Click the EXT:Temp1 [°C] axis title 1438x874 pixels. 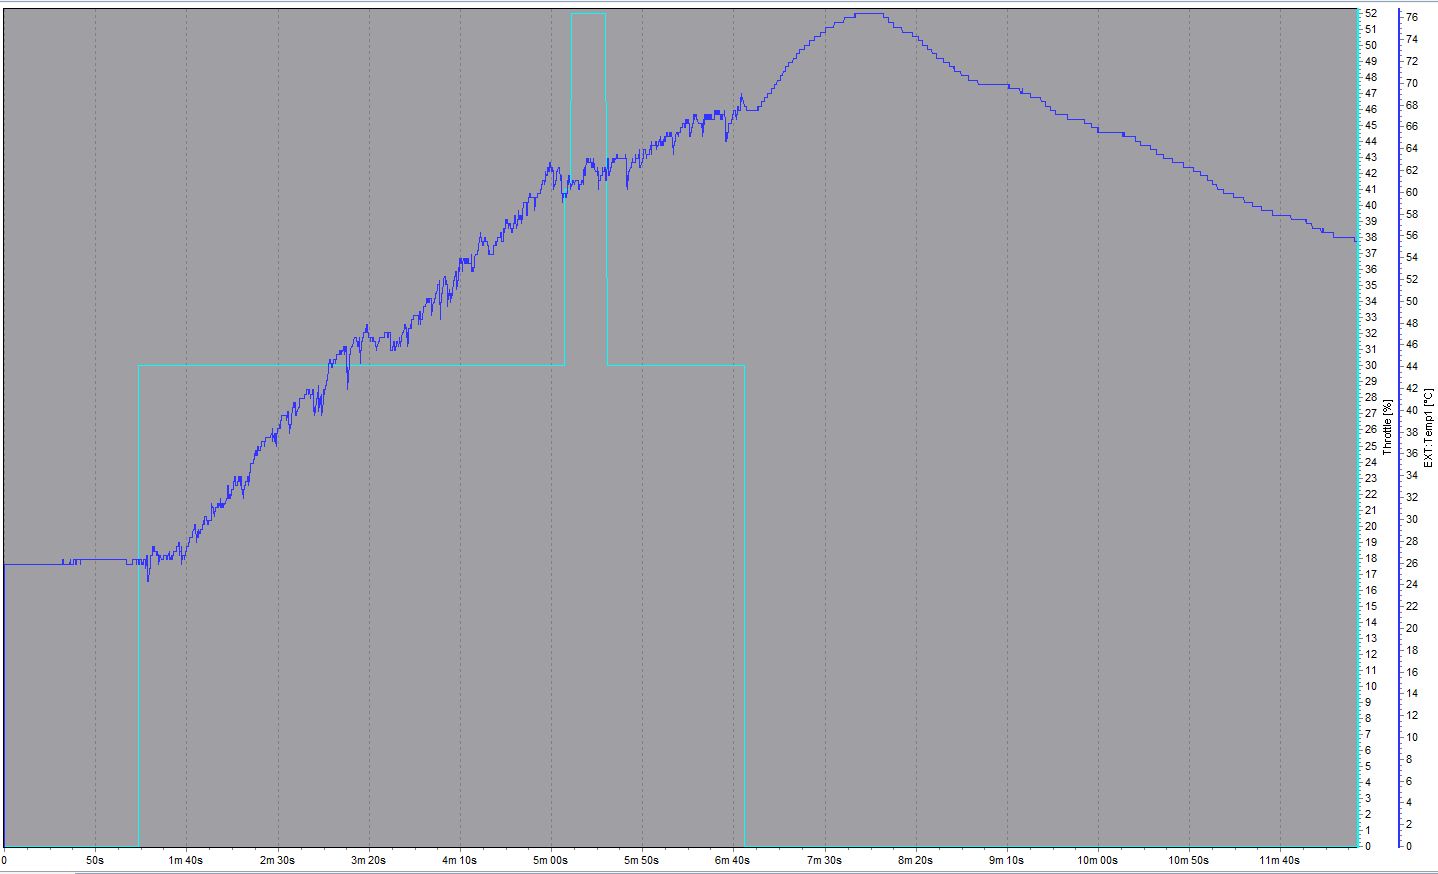click(1429, 427)
